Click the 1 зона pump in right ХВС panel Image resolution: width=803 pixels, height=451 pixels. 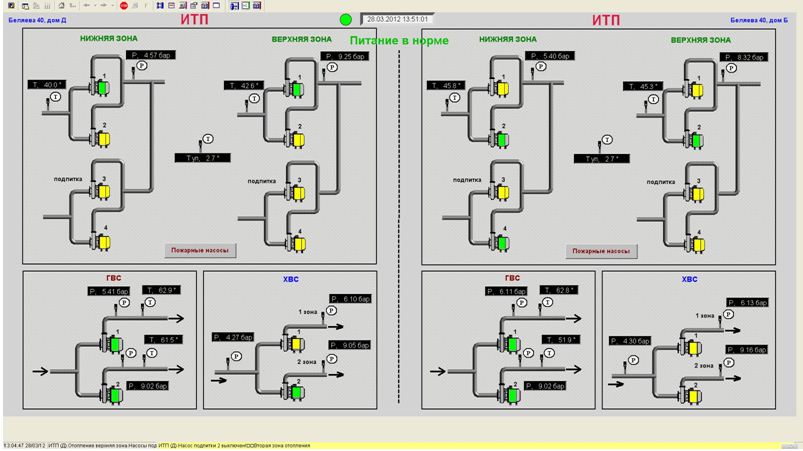691,346
